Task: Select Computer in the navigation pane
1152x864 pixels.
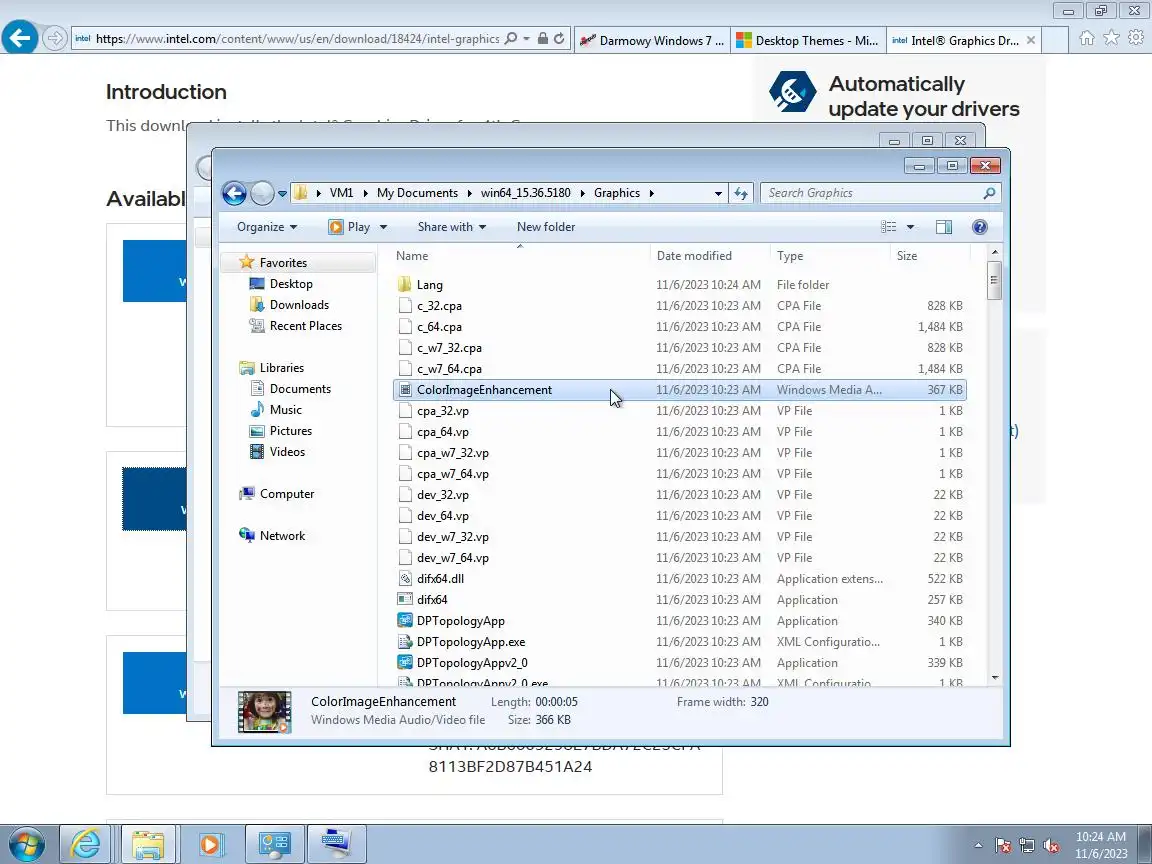Action: pyautogui.click(x=287, y=494)
